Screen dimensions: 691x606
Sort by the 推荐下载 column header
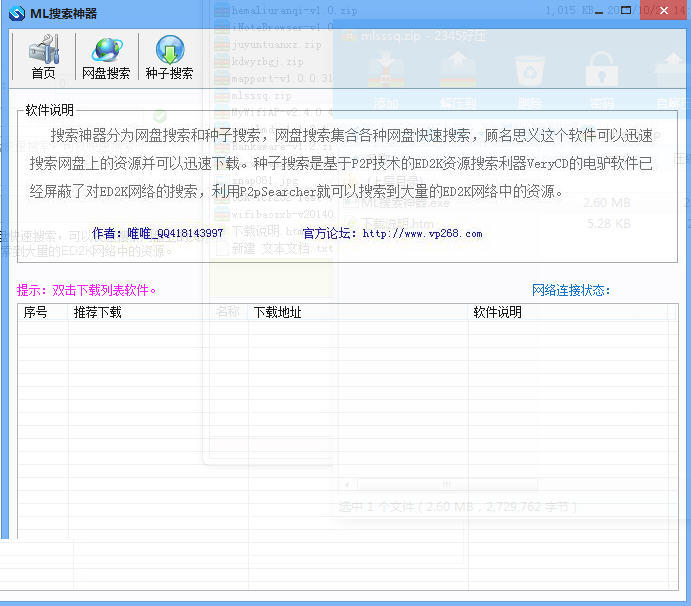(97, 313)
